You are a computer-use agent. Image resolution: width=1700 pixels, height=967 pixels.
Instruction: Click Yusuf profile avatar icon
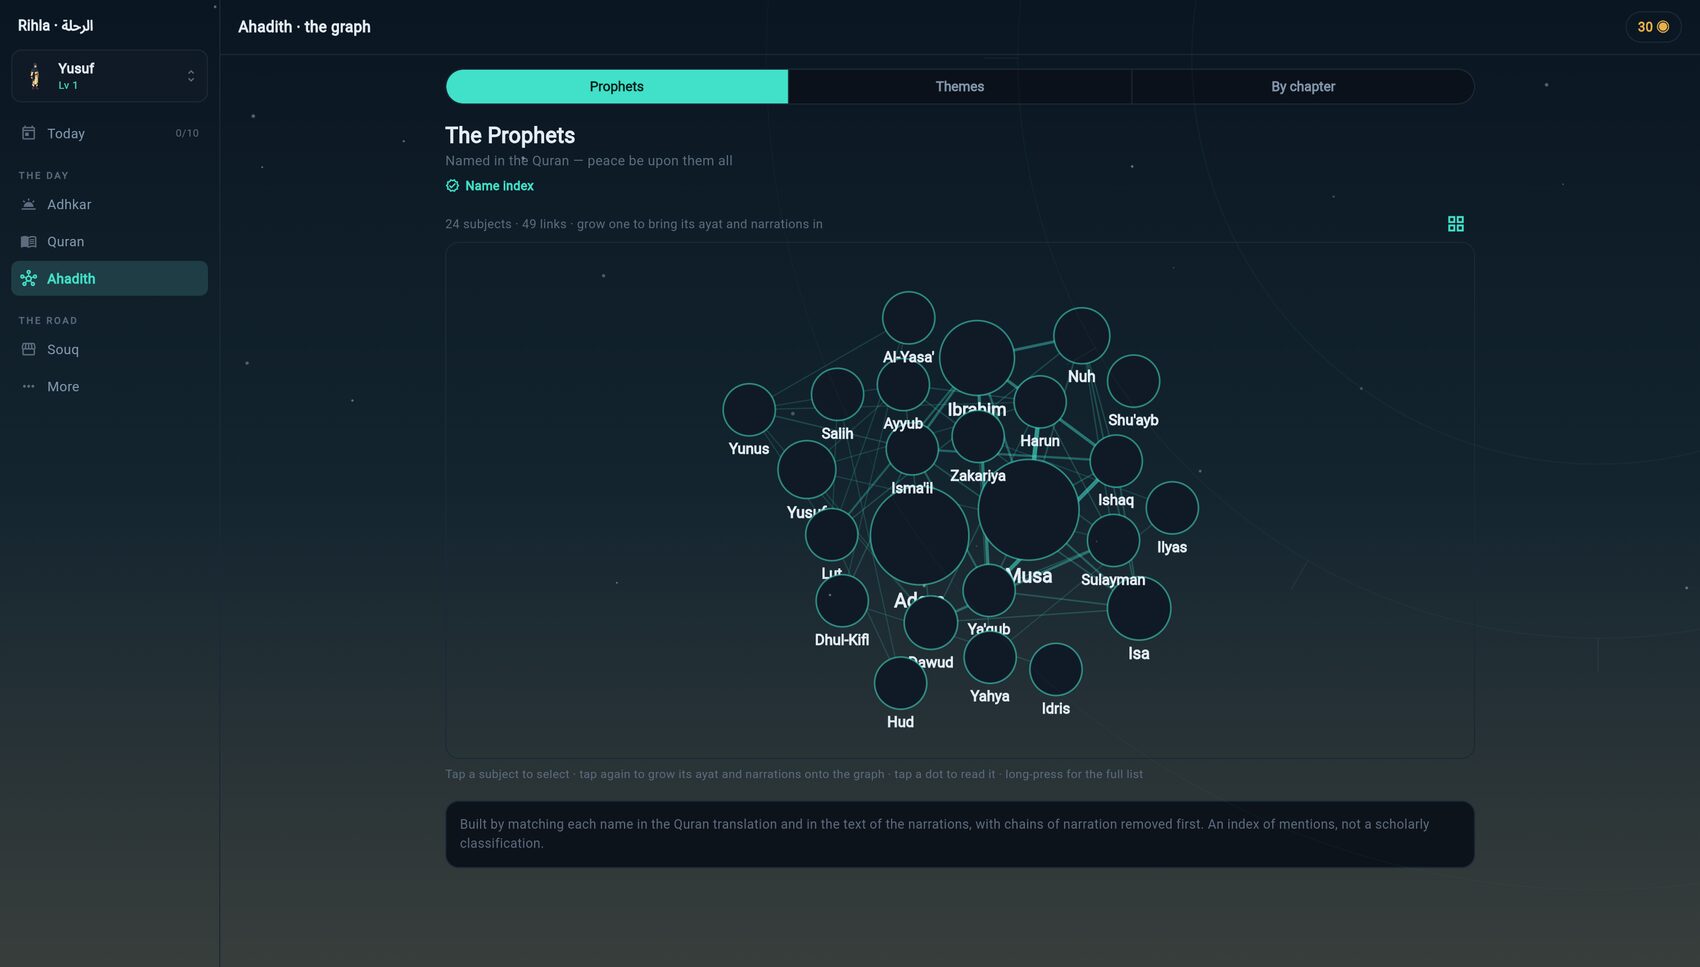(x=35, y=76)
